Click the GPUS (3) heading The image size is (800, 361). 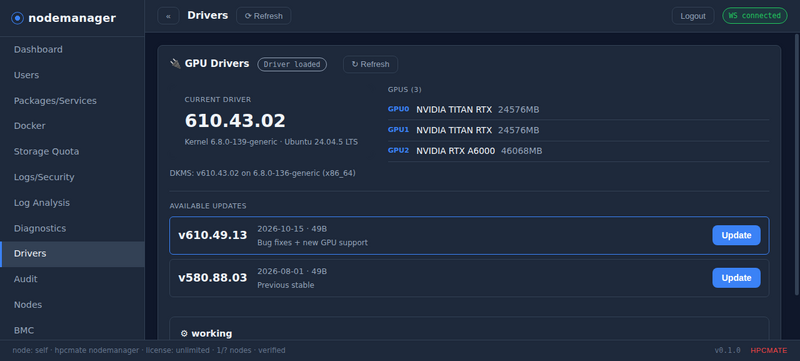click(x=405, y=90)
